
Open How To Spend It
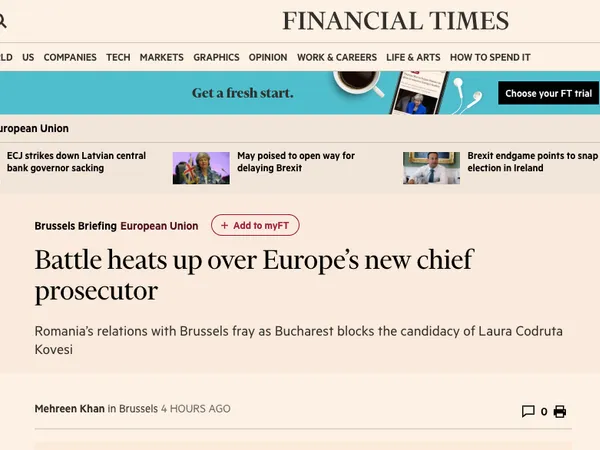(x=490, y=58)
